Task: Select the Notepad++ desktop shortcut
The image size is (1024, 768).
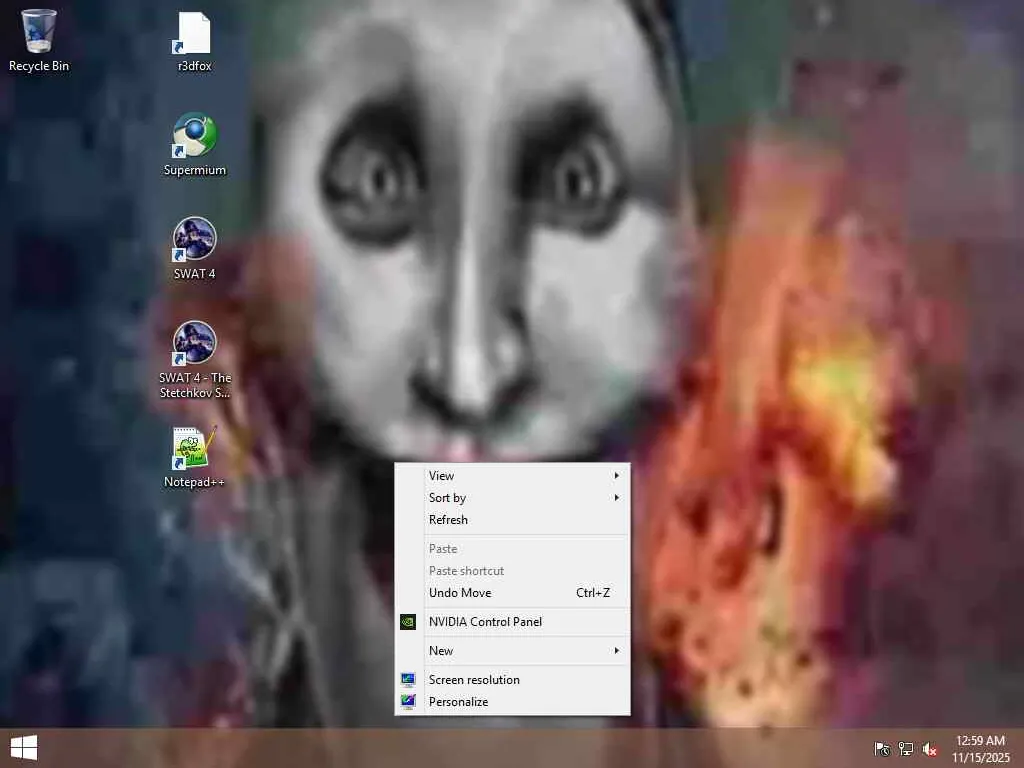Action: coord(195,457)
